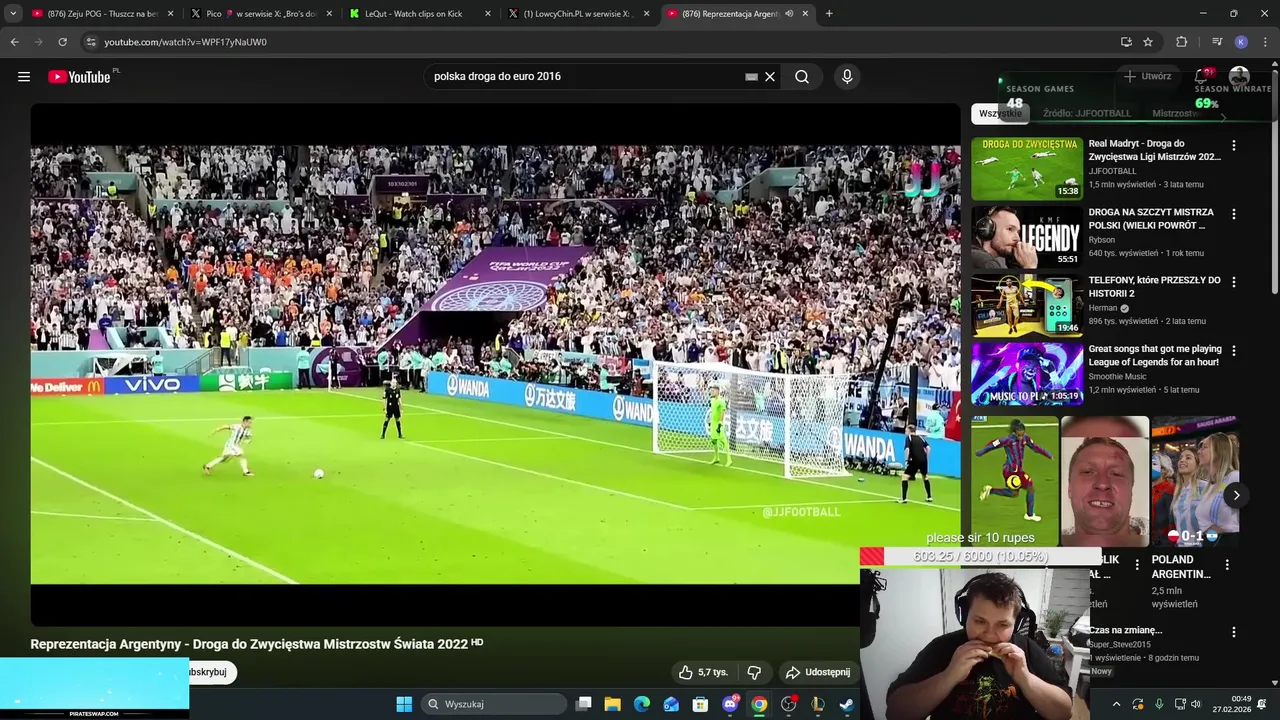
Task: Open options for Real Madryt video
Action: click(1233, 146)
